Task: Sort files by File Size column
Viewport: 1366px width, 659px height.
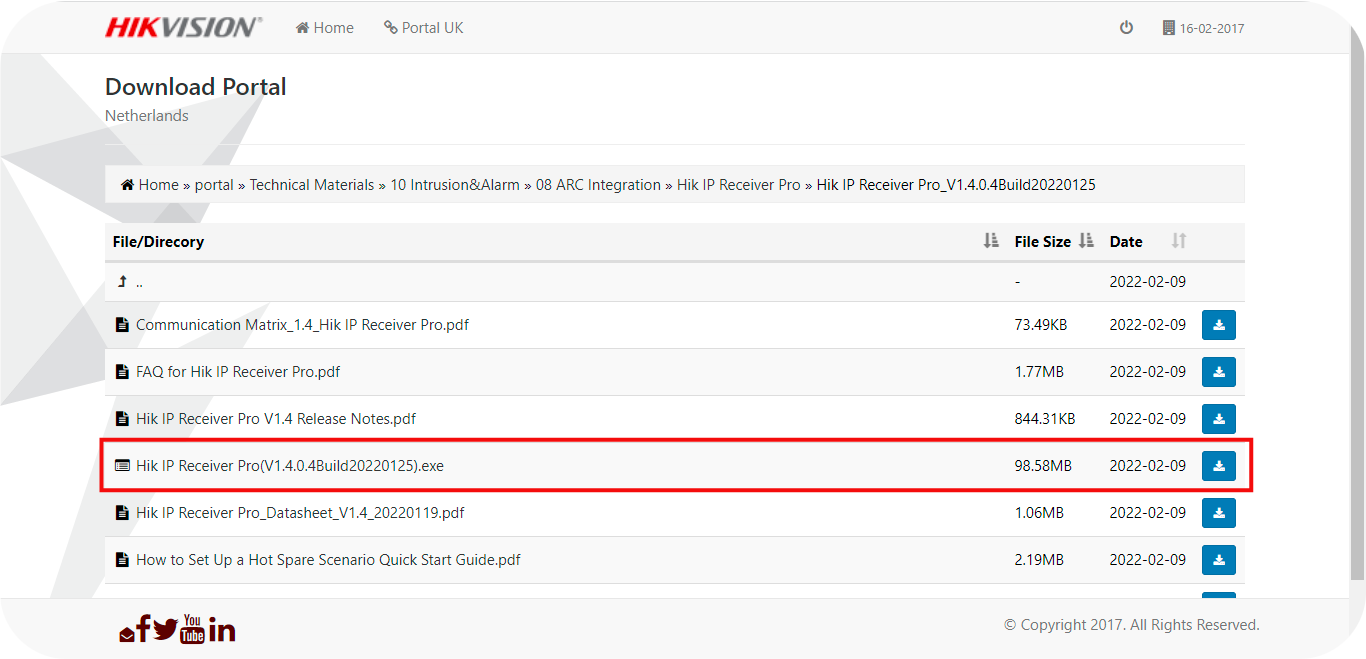Action: click(x=1086, y=241)
